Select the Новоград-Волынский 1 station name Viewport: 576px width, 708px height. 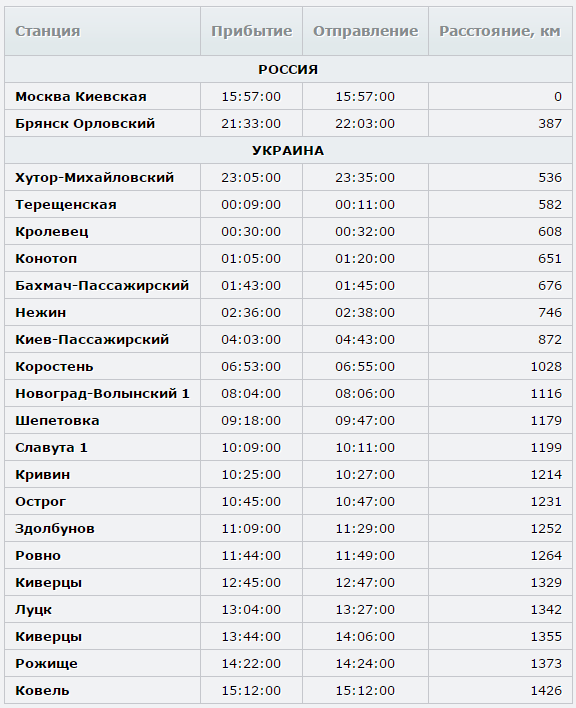(102, 394)
